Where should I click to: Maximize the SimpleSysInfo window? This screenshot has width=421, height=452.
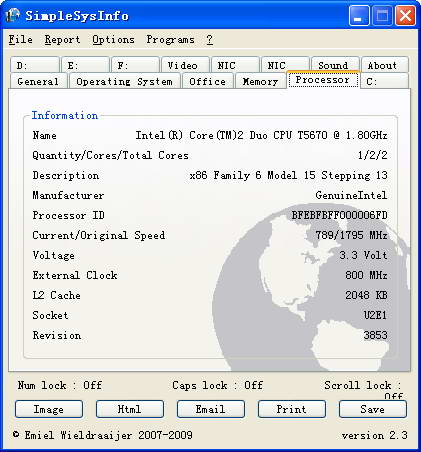pyautogui.click(x=382, y=16)
